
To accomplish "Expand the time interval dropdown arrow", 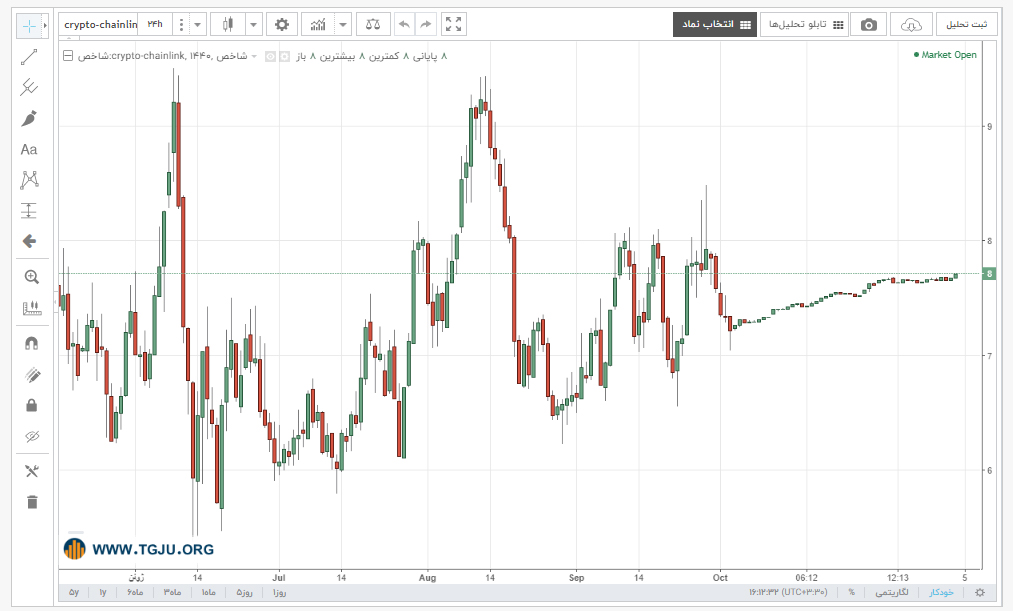I will [198, 25].
